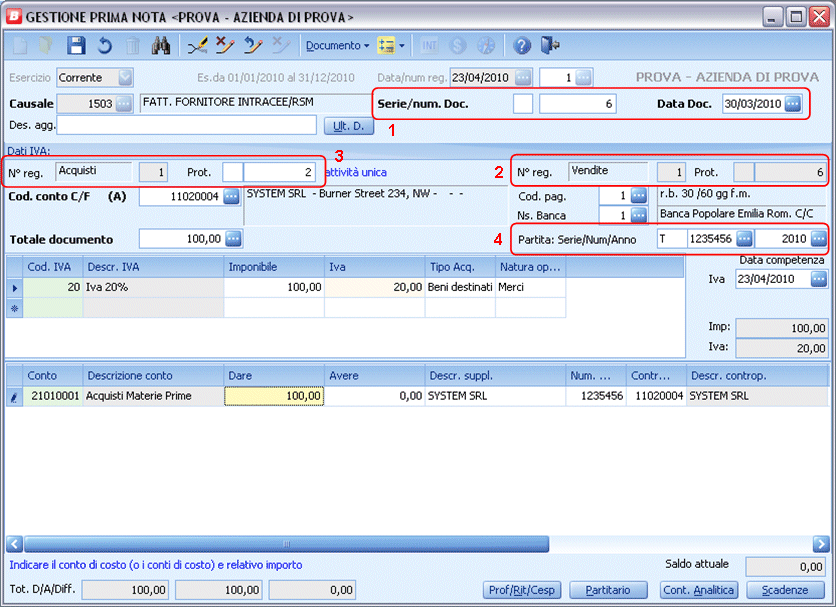Open the Help question mark icon
This screenshot has height=607, width=836.
(x=521, y=46)
